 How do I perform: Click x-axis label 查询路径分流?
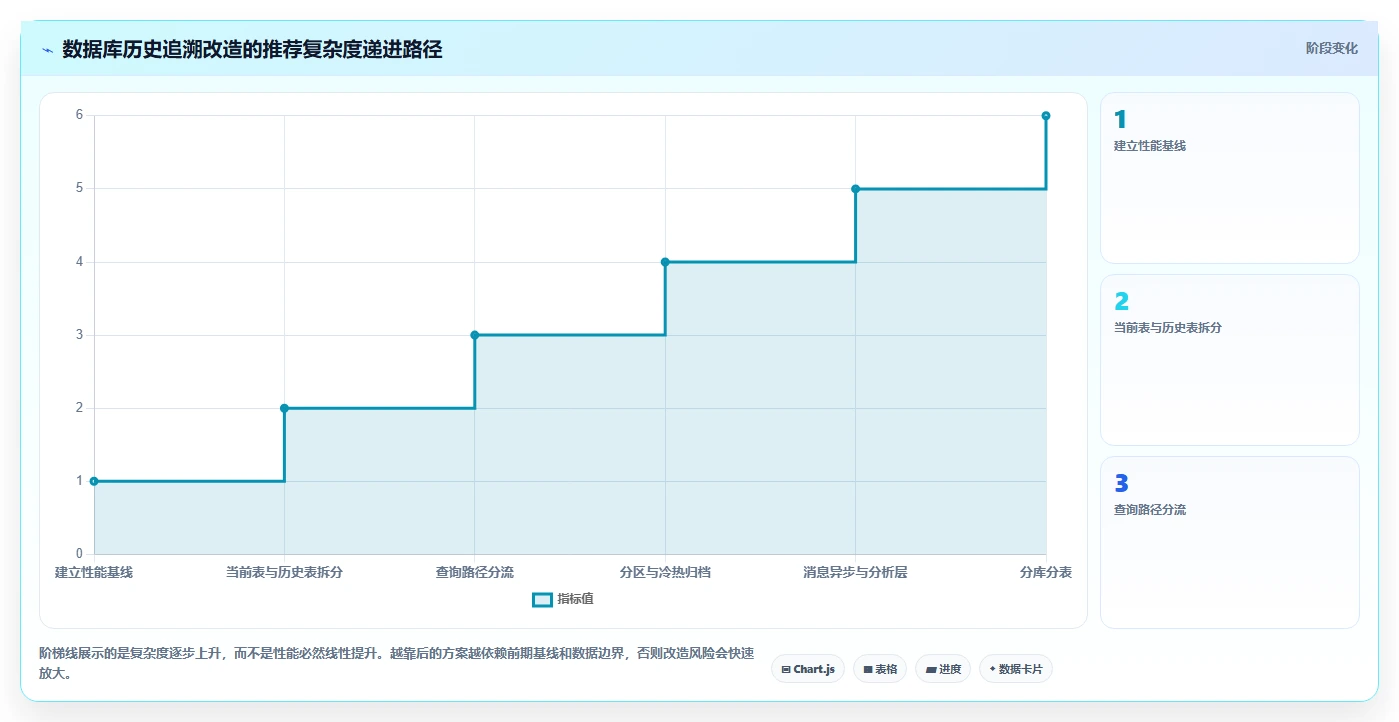point(475,572)
